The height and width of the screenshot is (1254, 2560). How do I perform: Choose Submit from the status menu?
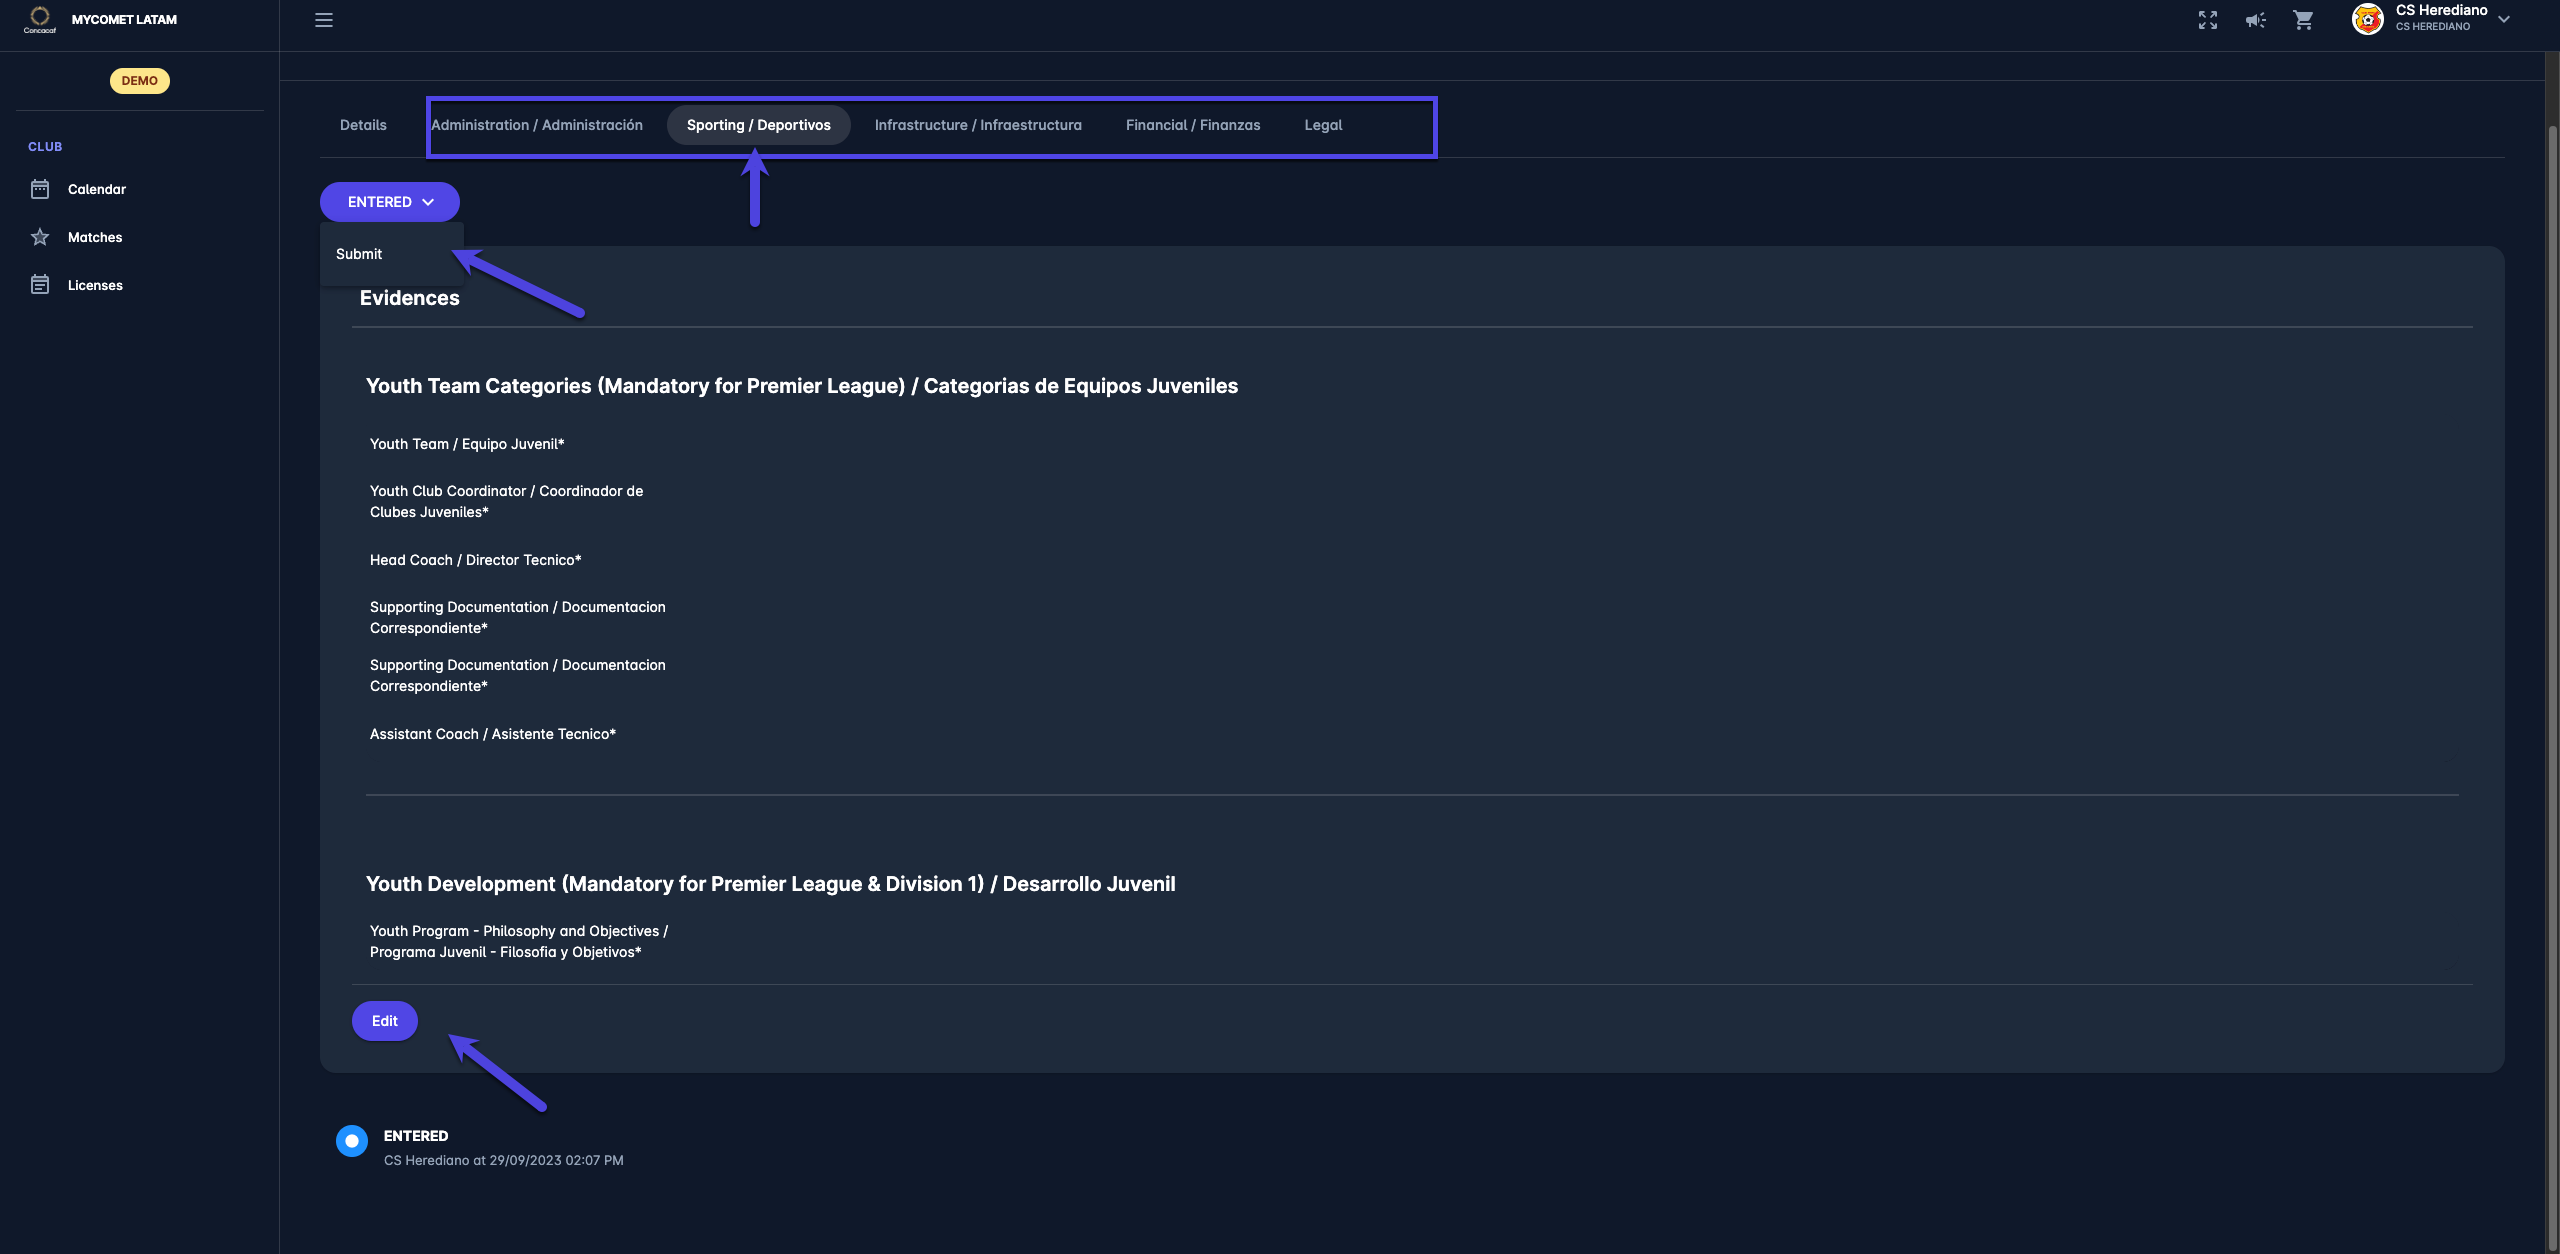tap(359, 254)
